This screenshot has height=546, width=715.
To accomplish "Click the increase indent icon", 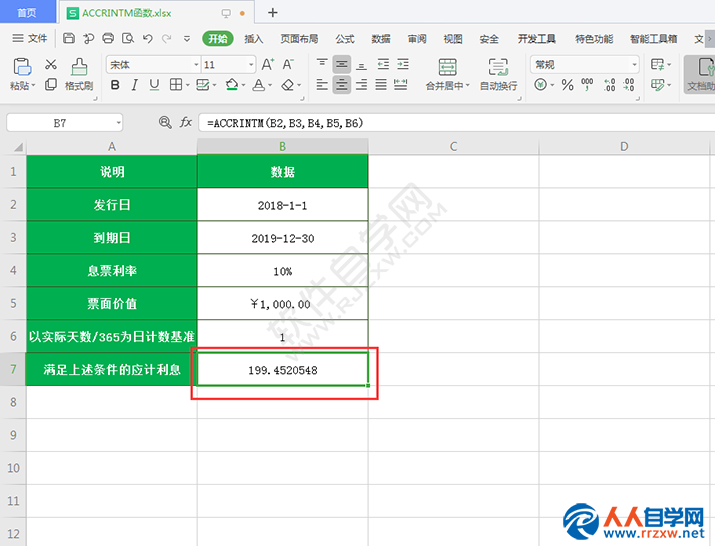I will (403, 64).
